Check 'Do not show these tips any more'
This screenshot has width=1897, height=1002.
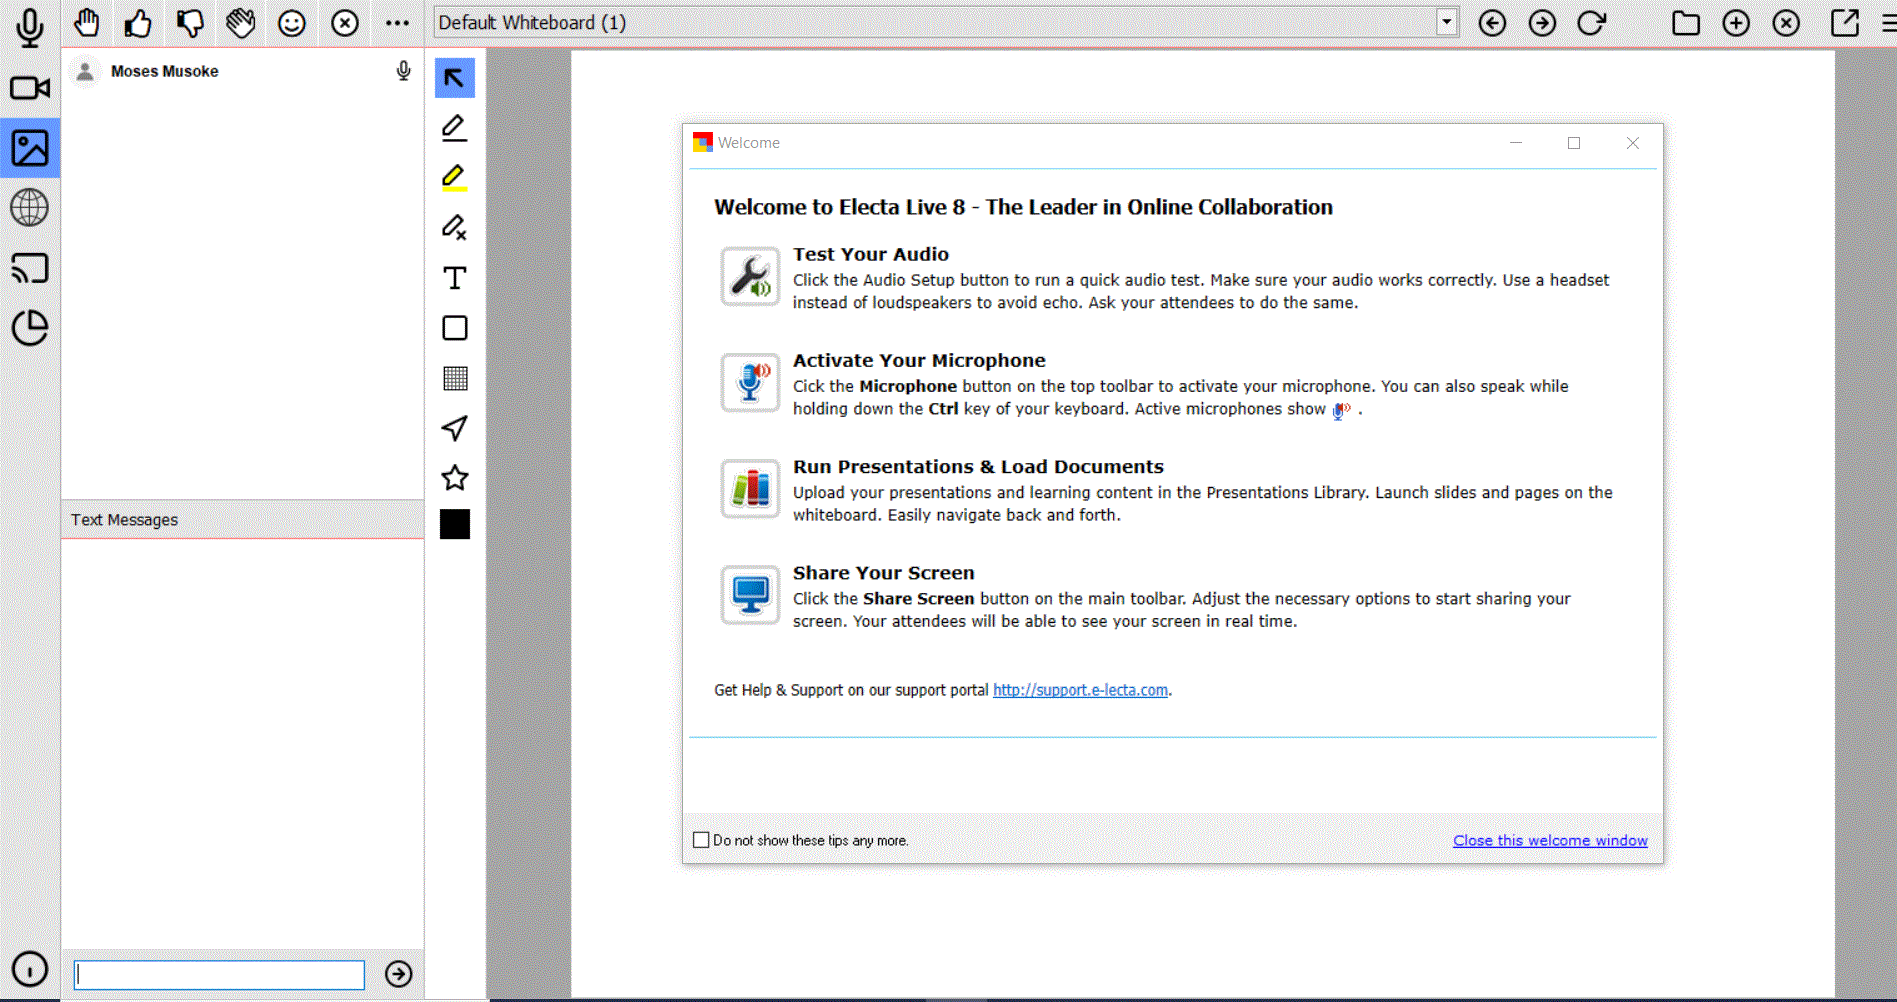tap(701, 840)
